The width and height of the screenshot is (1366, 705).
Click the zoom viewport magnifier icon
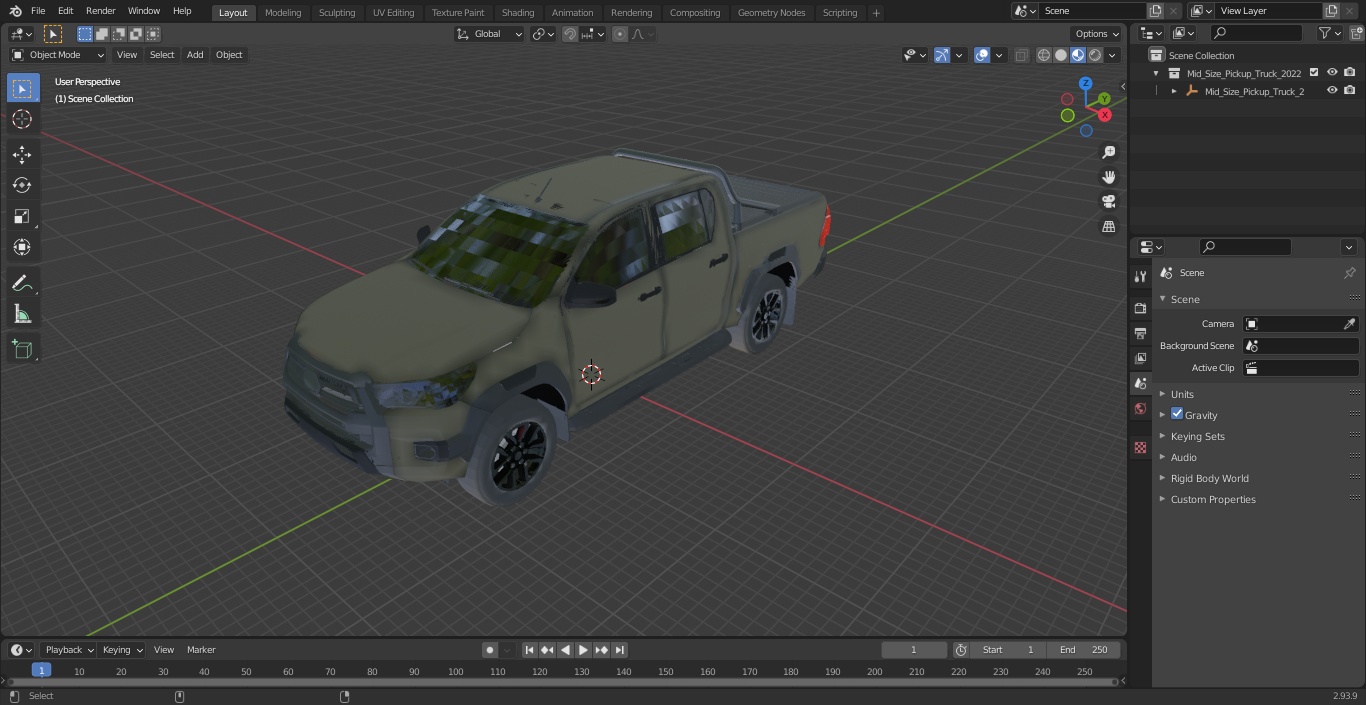pyautogui.click(x=1108, y=152)
